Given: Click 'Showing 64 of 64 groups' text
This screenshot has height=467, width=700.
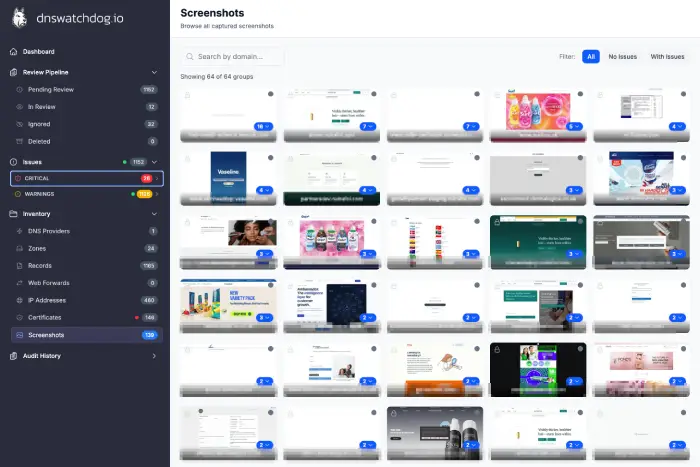Looking at the screenshot, I should [x=217, y=77].
